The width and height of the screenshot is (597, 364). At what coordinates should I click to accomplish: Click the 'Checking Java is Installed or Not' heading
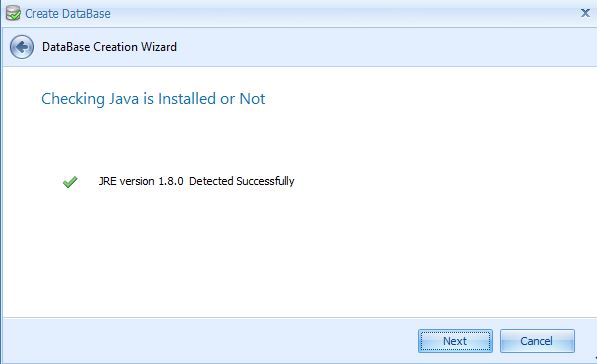pos(153,99)
